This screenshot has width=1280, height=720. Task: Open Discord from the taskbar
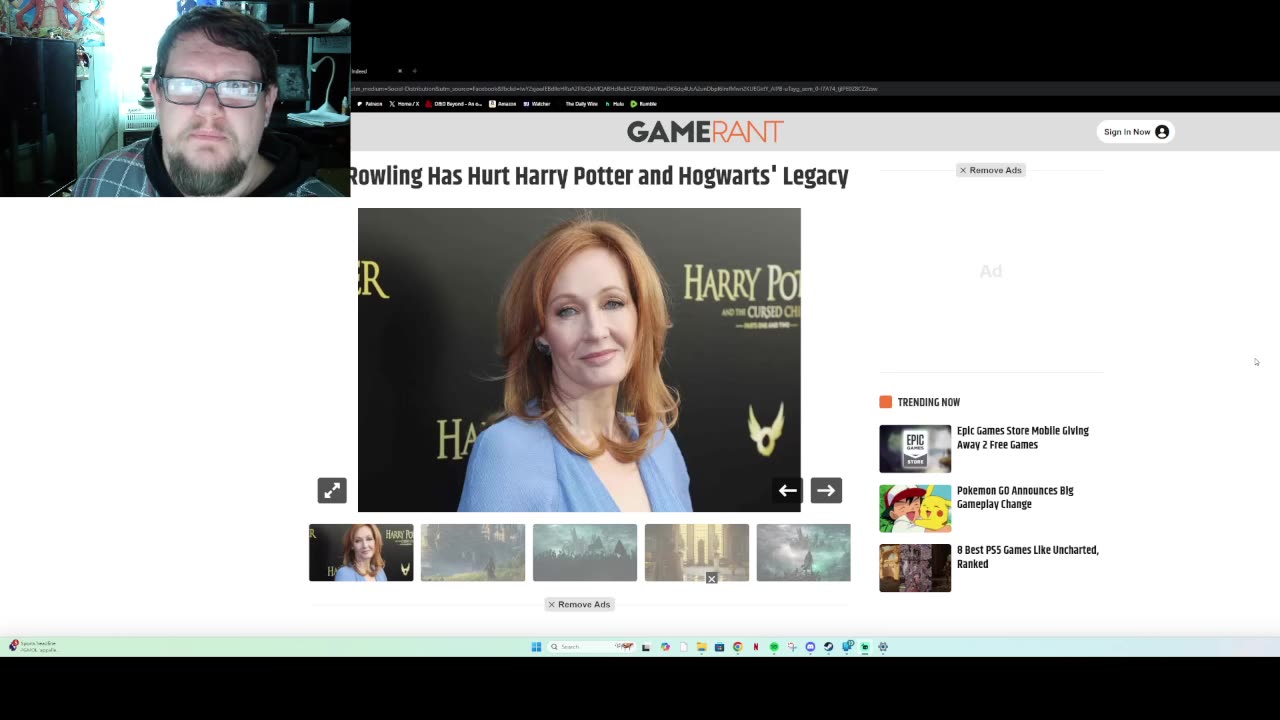810,647
